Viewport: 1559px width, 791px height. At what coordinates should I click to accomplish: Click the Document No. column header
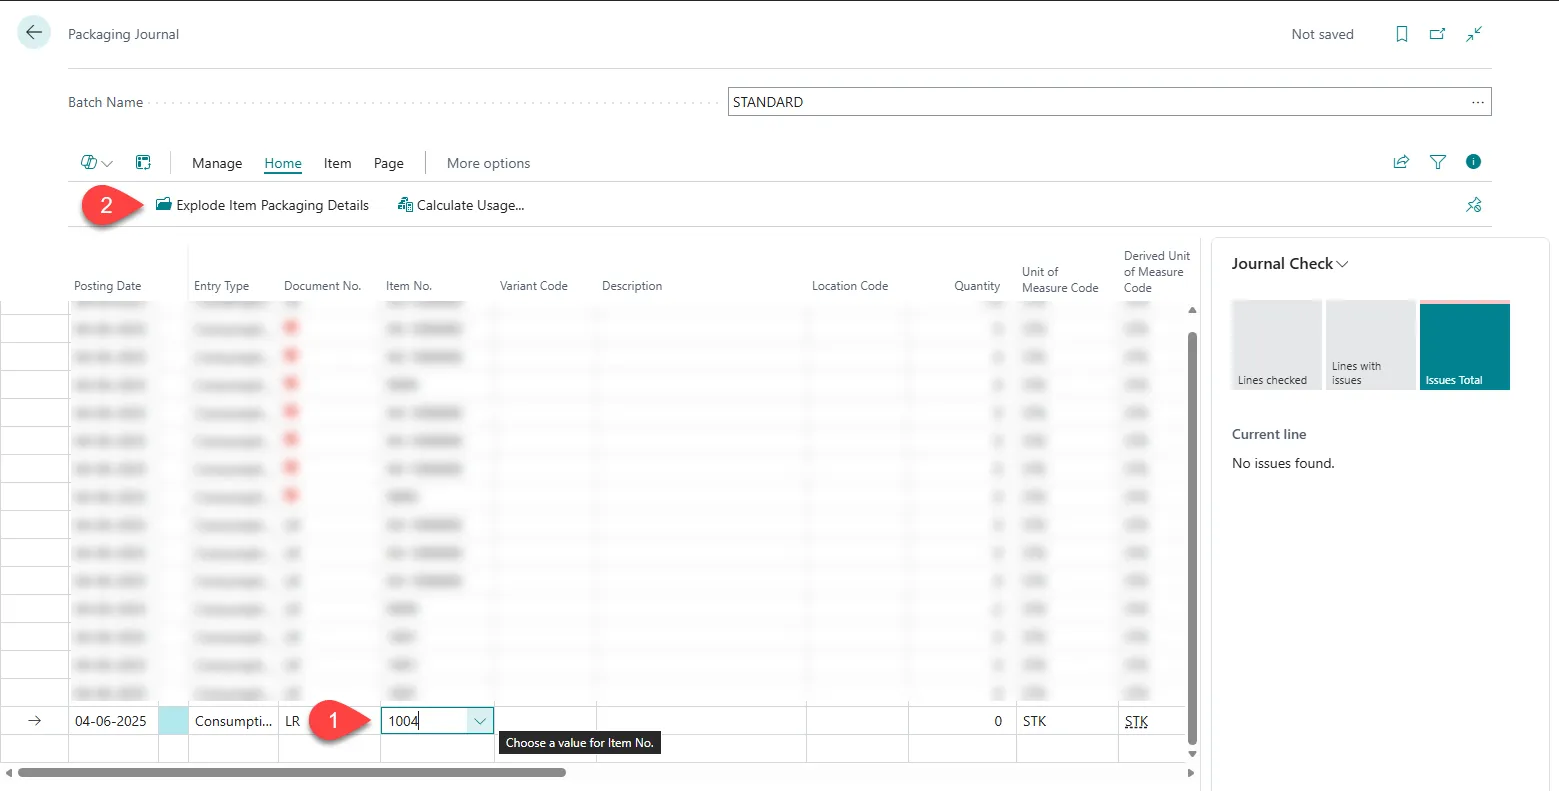click(x=322, y=286)
